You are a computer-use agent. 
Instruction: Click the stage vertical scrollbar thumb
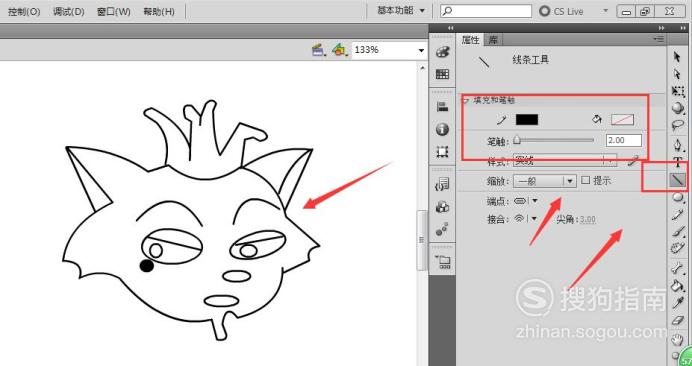point(422,241)
